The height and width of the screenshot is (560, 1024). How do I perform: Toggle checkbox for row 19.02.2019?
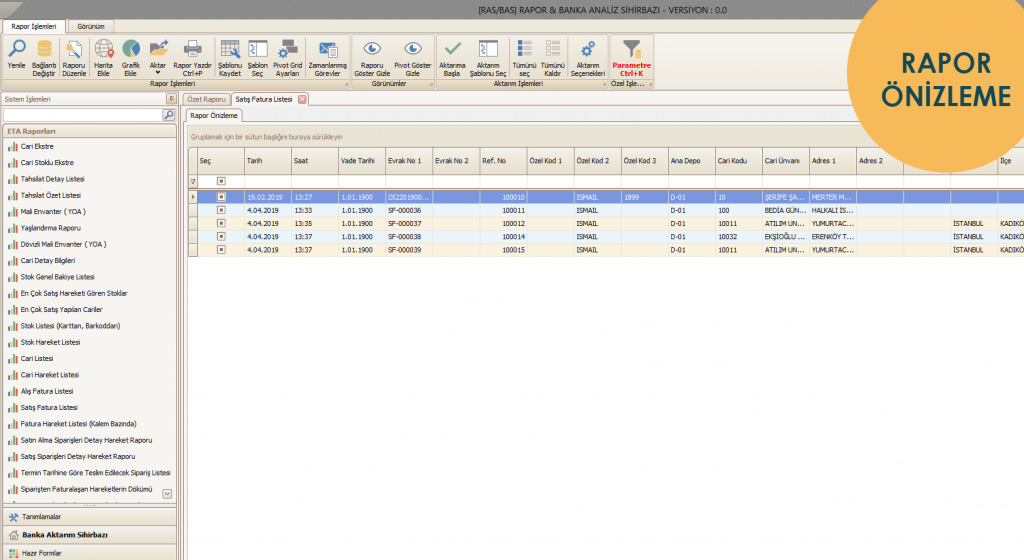point(221,196)
